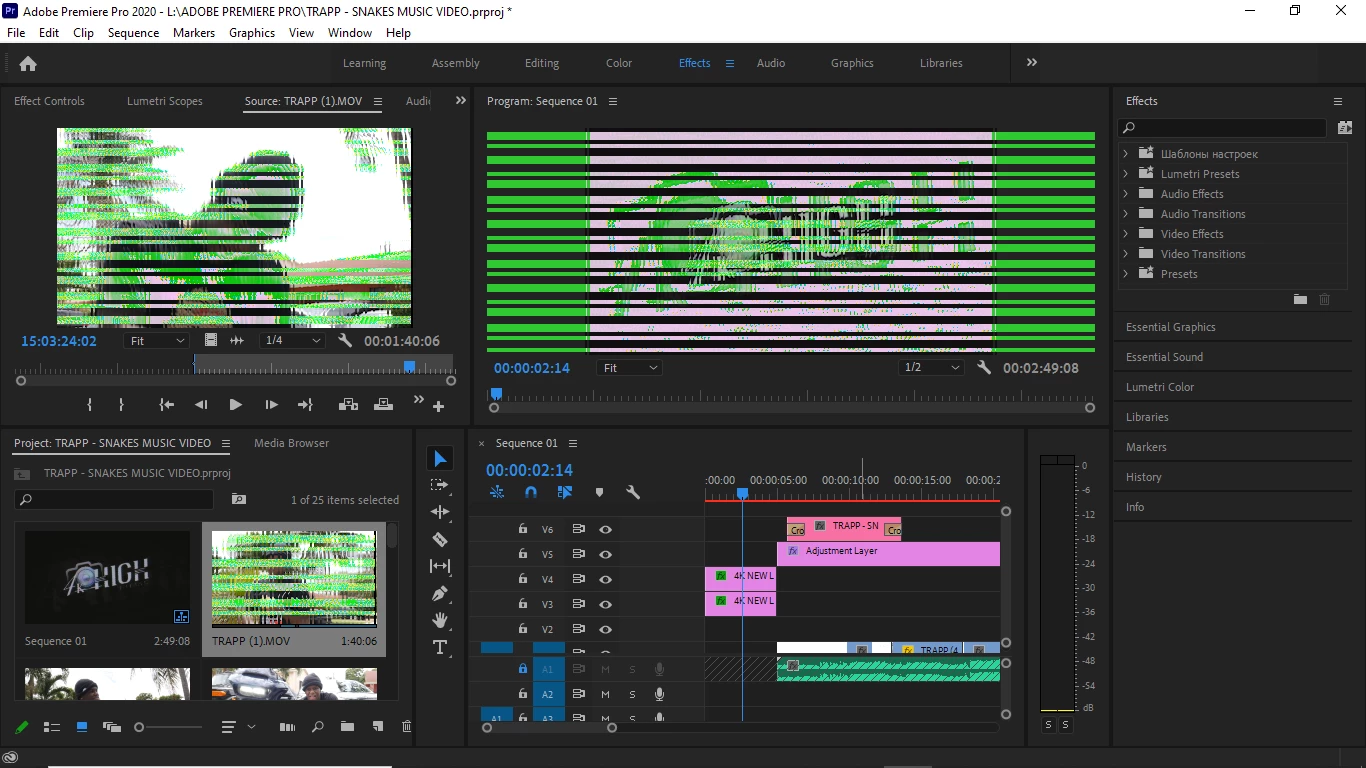Toggle insert sequences as nests button

(x=497, y=492)
